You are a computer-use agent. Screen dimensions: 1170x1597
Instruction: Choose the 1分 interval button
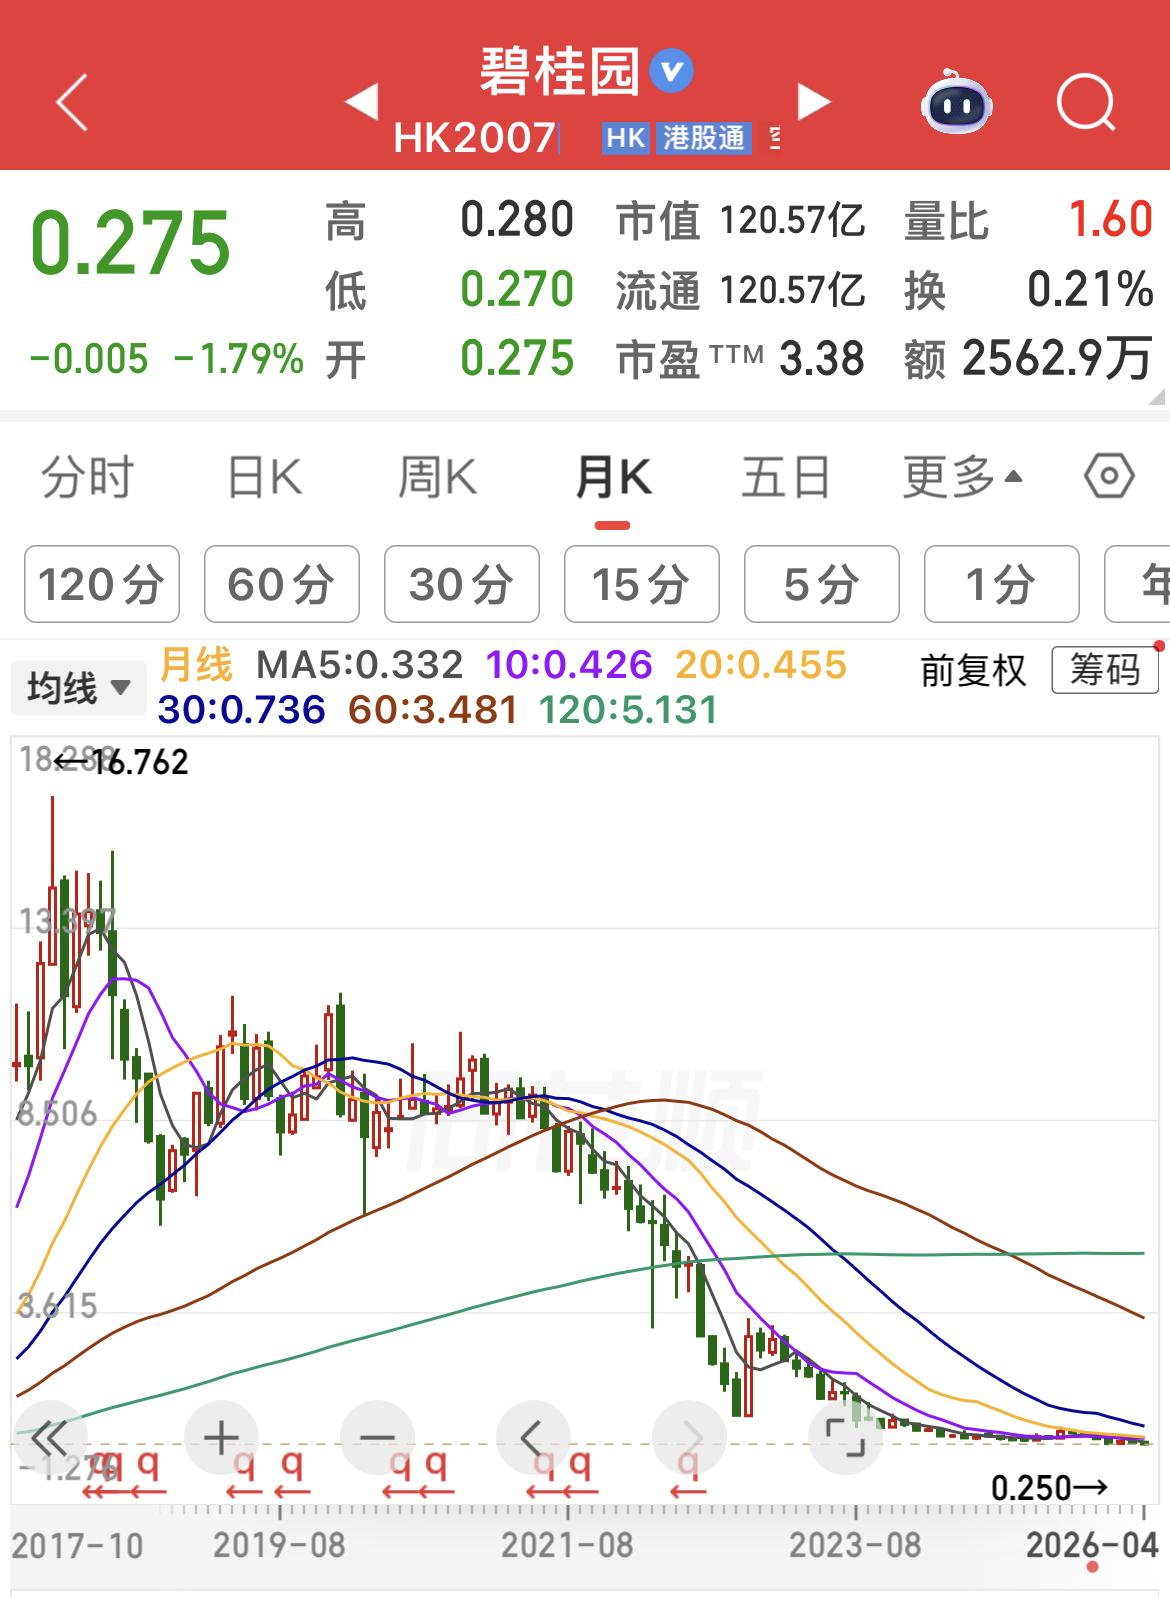click(x=1002, y=584)
